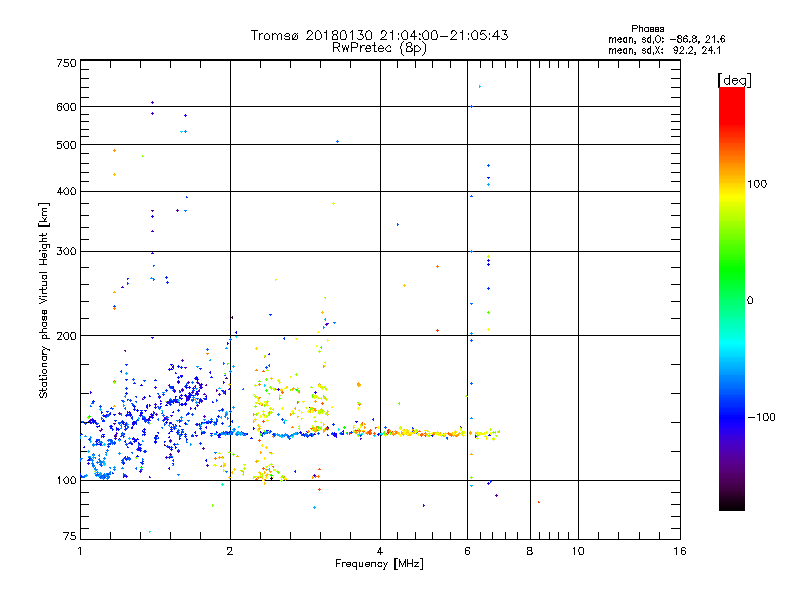Viewport: 800px width, 600px height.
Task: Select the 'Phases' header text
Action: [x=647, y=29]
